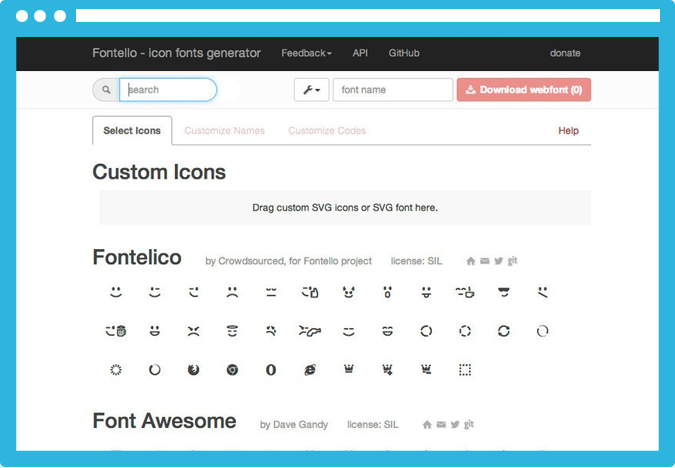Click Fontelico's email envelope icon
The width and height of the screenshot is (675, 468).
tap(485, 261)
